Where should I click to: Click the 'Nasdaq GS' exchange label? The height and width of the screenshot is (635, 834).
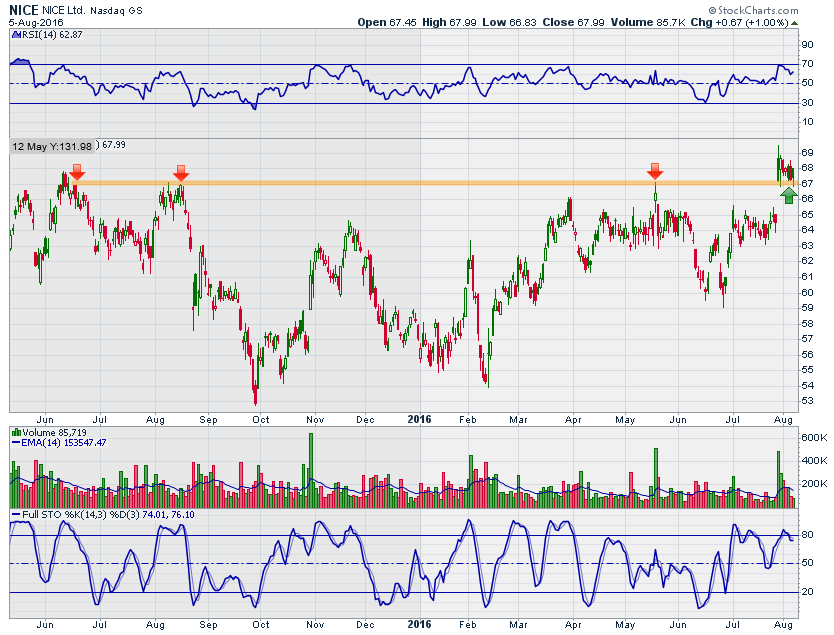(116, 11)
